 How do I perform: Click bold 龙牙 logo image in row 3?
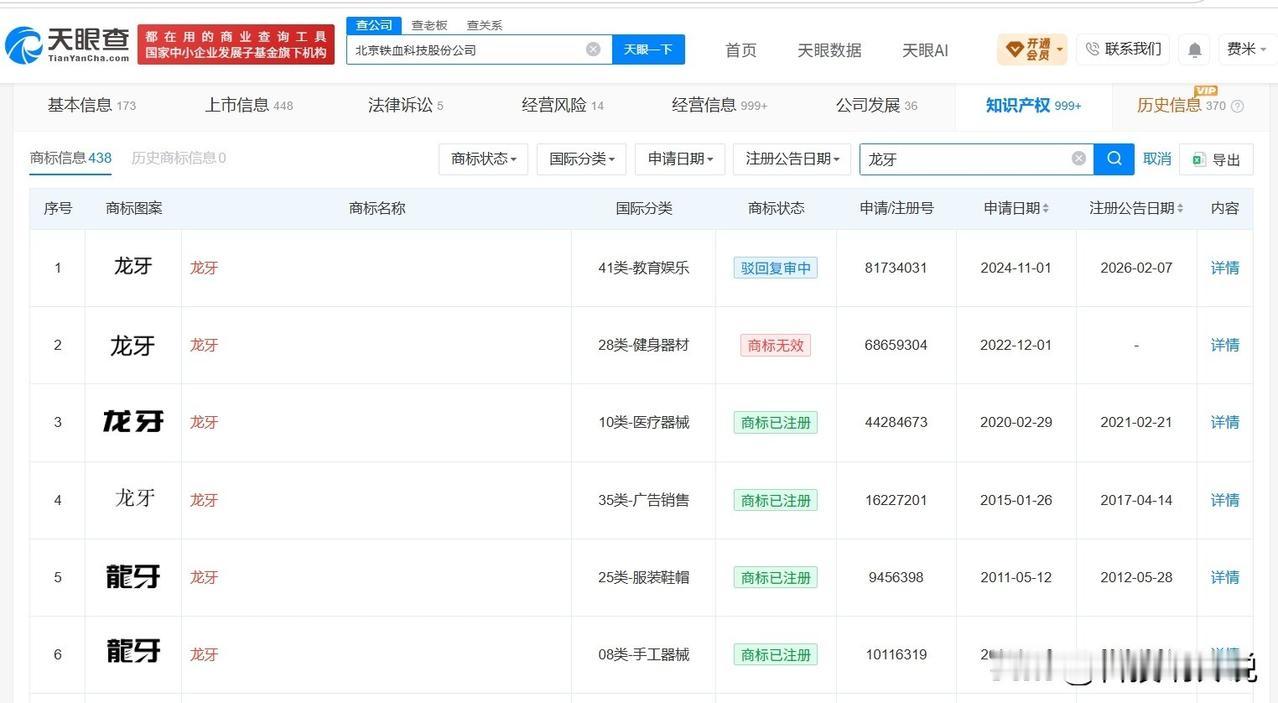click(133, 421)
